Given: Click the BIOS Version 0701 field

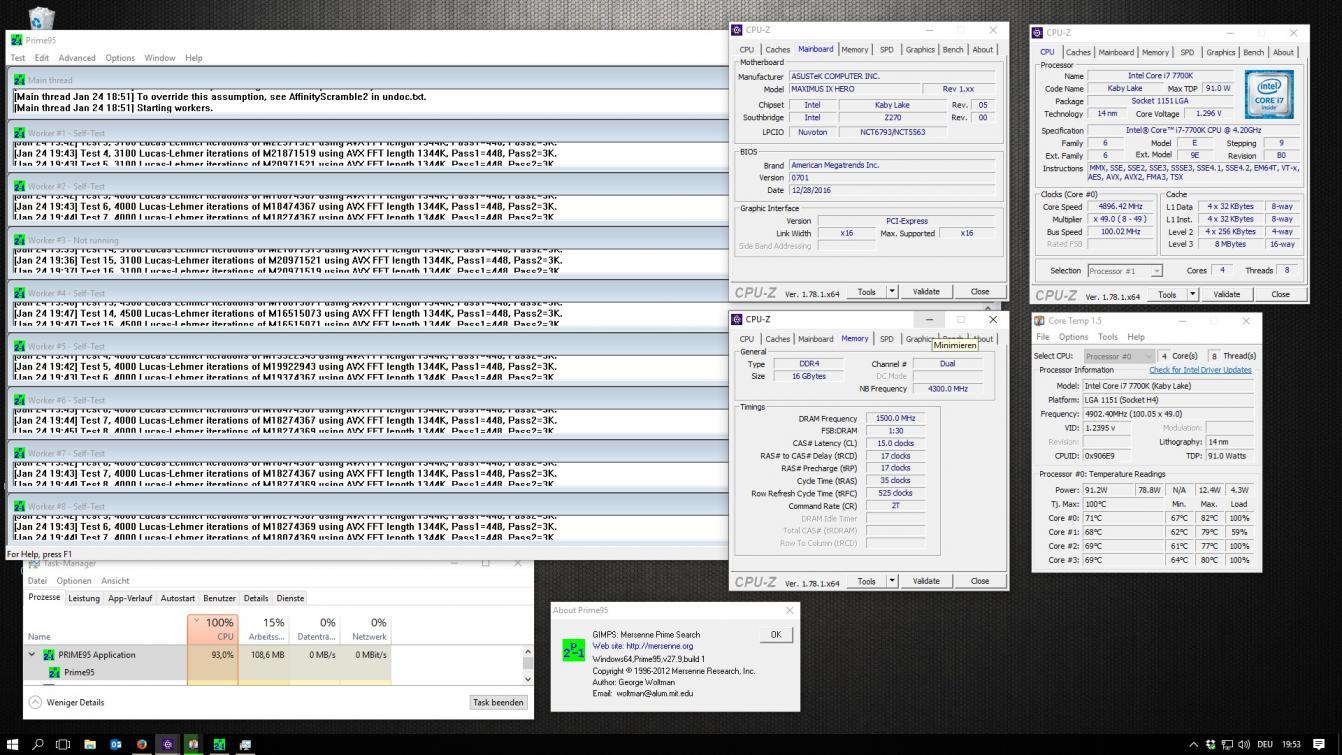Looking at the screenshot, I should pyautogui.click(x=892, y=178).
